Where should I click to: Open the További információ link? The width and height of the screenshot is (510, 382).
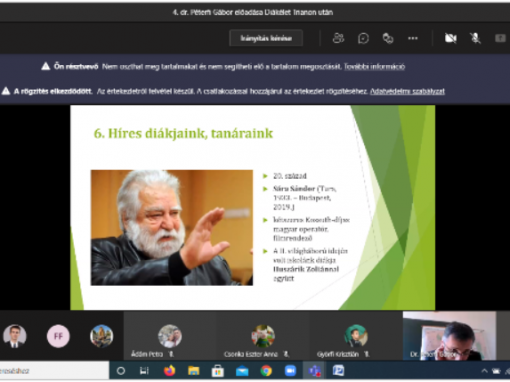[x=374, y=67]
